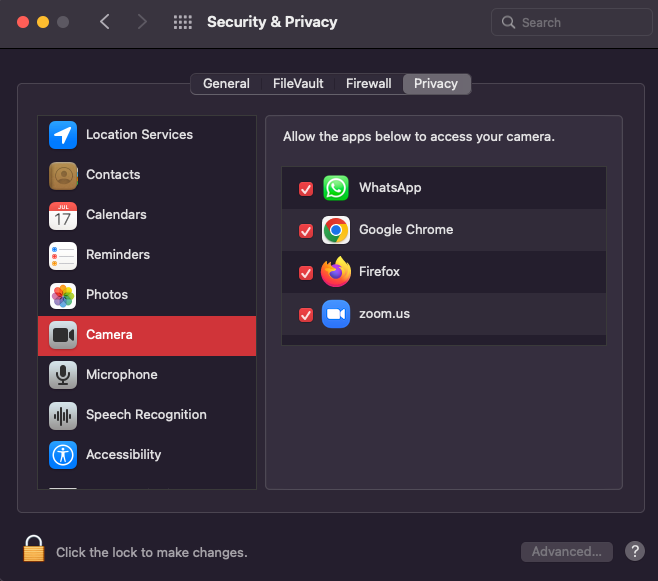Switch to the FileVault tab
The image size is (658, 581).
(298, 83)
